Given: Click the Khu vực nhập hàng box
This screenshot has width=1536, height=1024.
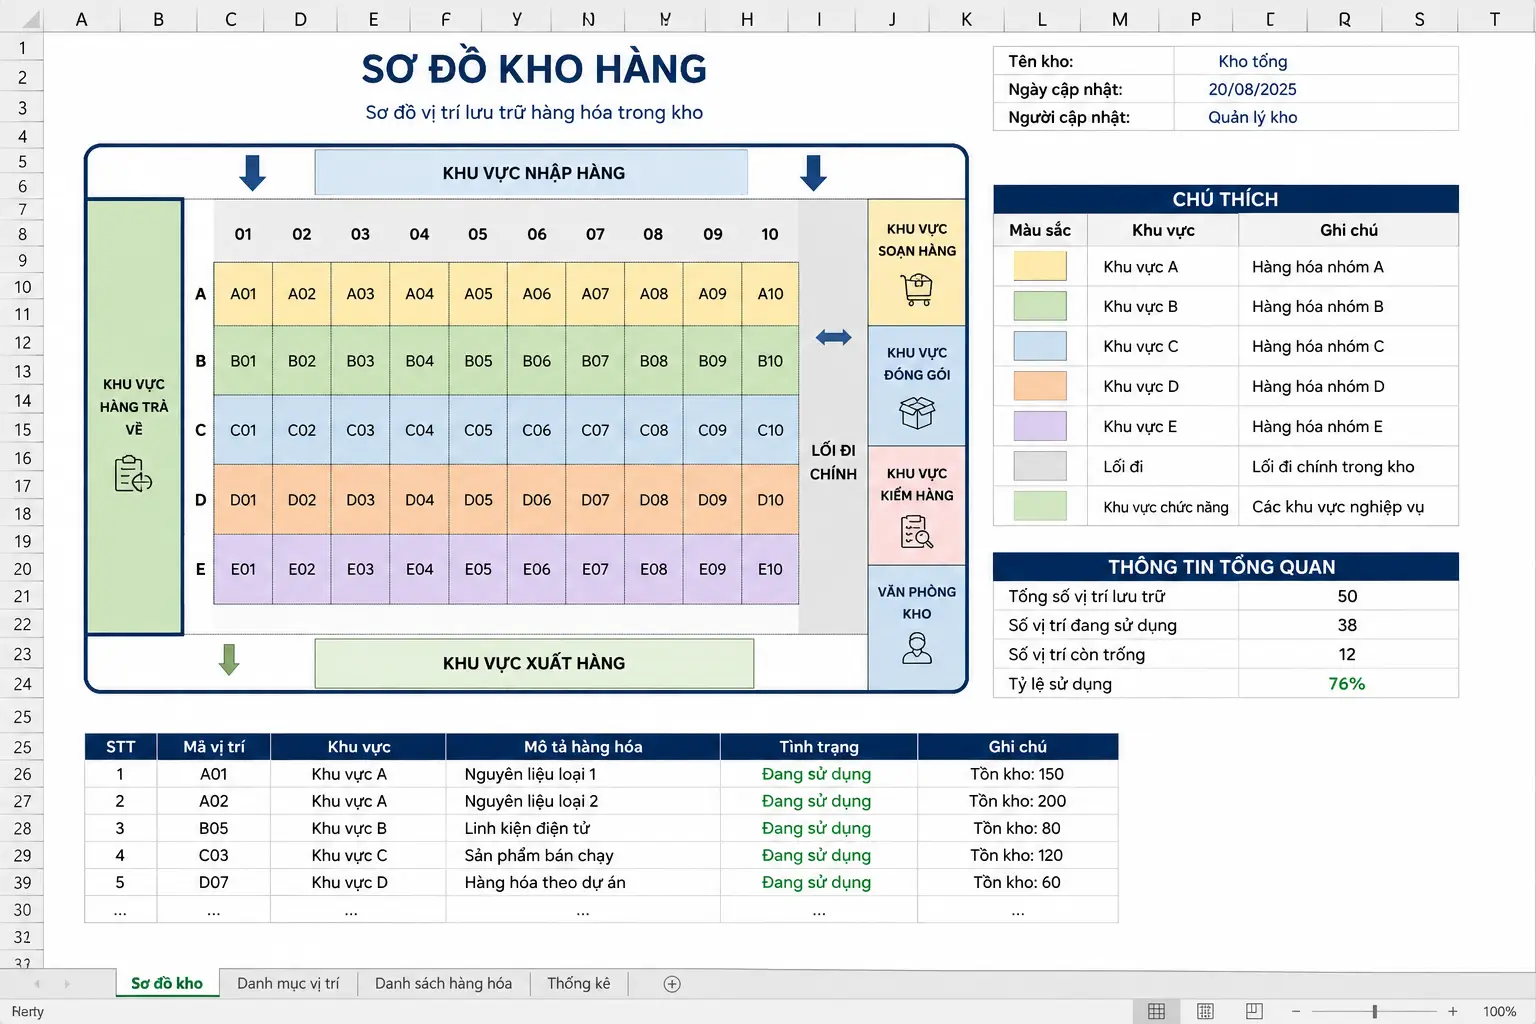Looking at the screenshot, I should [531, 172].
